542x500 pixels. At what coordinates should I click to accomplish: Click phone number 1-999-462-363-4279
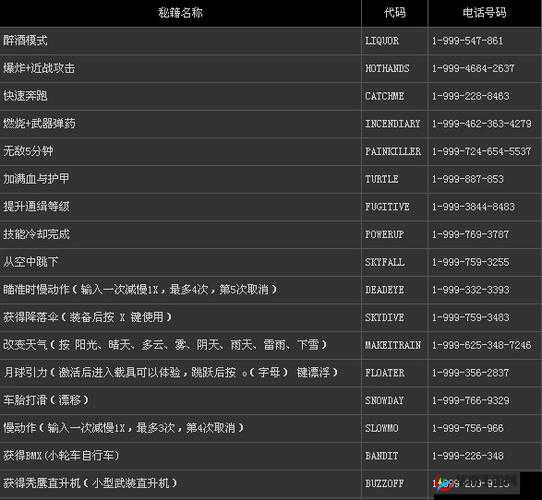click(482, 124)
